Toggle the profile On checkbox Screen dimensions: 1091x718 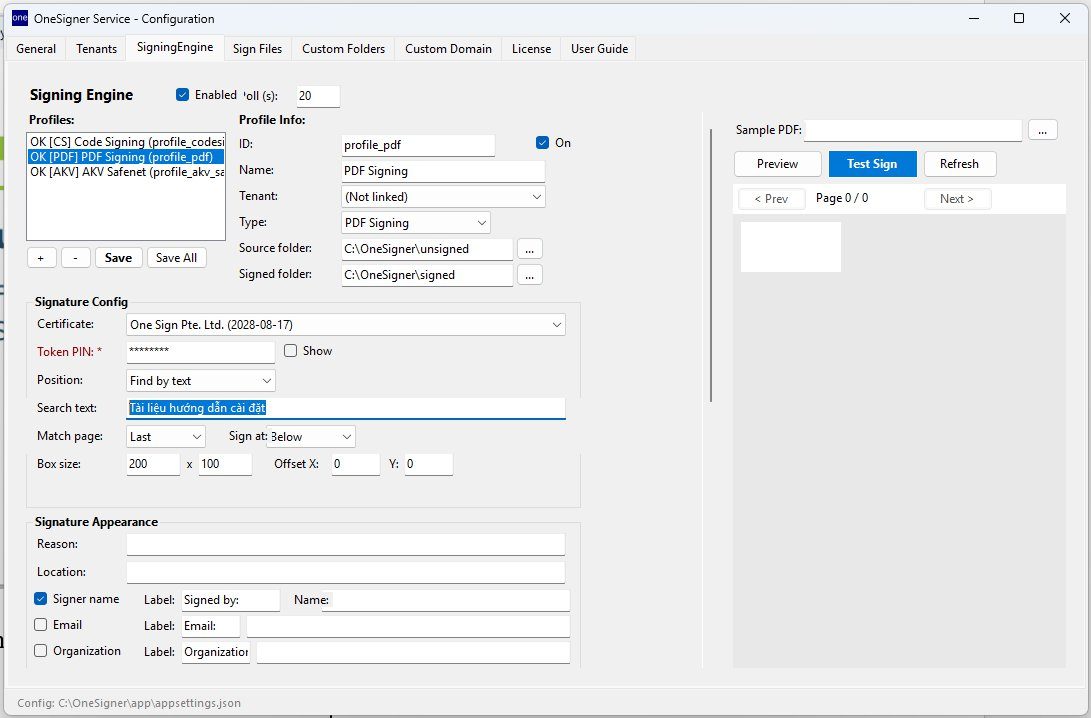coord(543,143)
